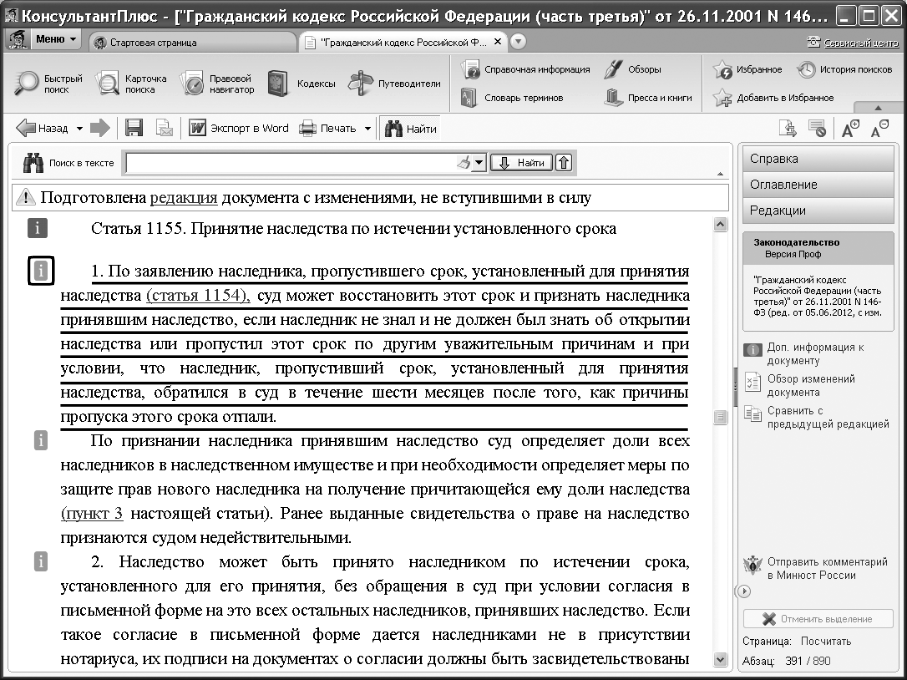Open info icon next to Статья 1155
This screenshot has width=907, height=680.
pyautogui.click(x=37, y=228)
